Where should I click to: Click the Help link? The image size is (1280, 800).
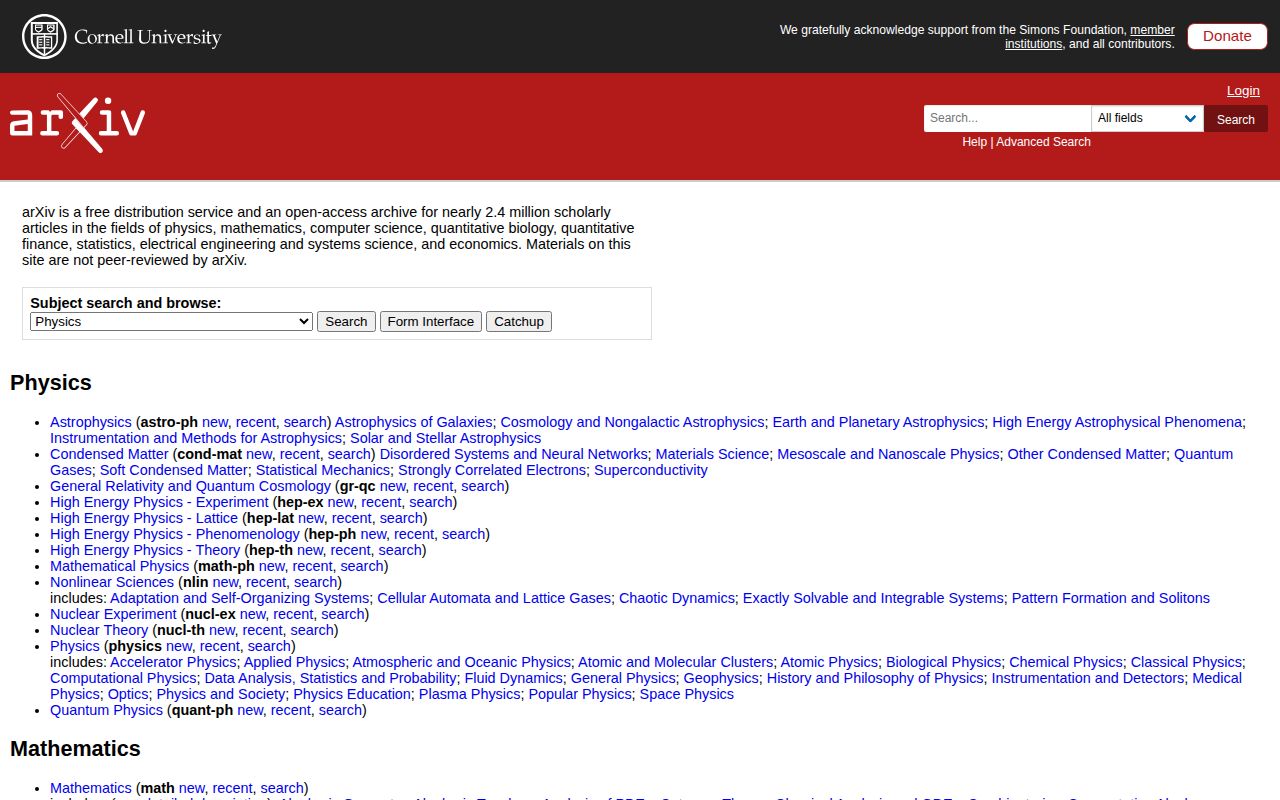tap(974, 142)
